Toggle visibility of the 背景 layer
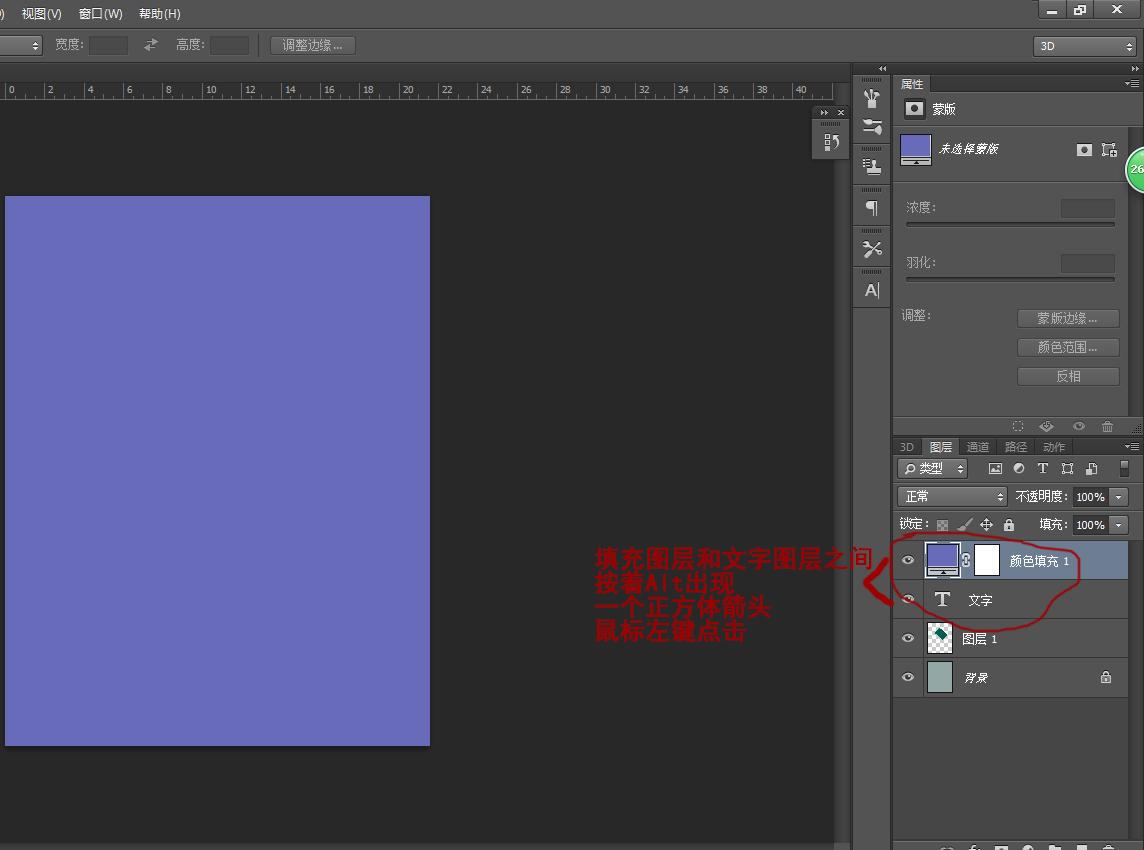1144x850 pixels. click(x=908, y=677)
